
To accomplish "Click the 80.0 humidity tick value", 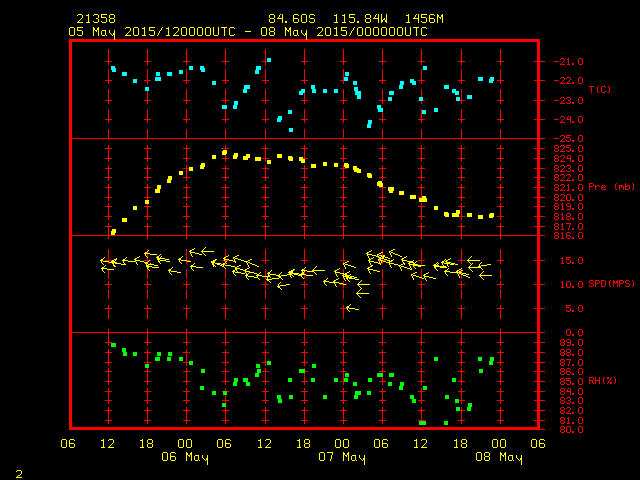I will click(x=571, y=429).
